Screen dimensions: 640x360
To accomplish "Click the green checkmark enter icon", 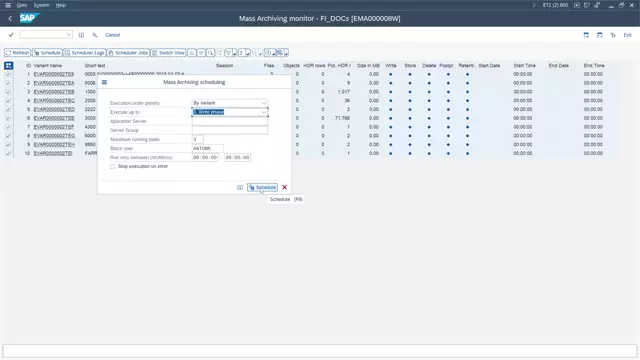I will [11, 35].
